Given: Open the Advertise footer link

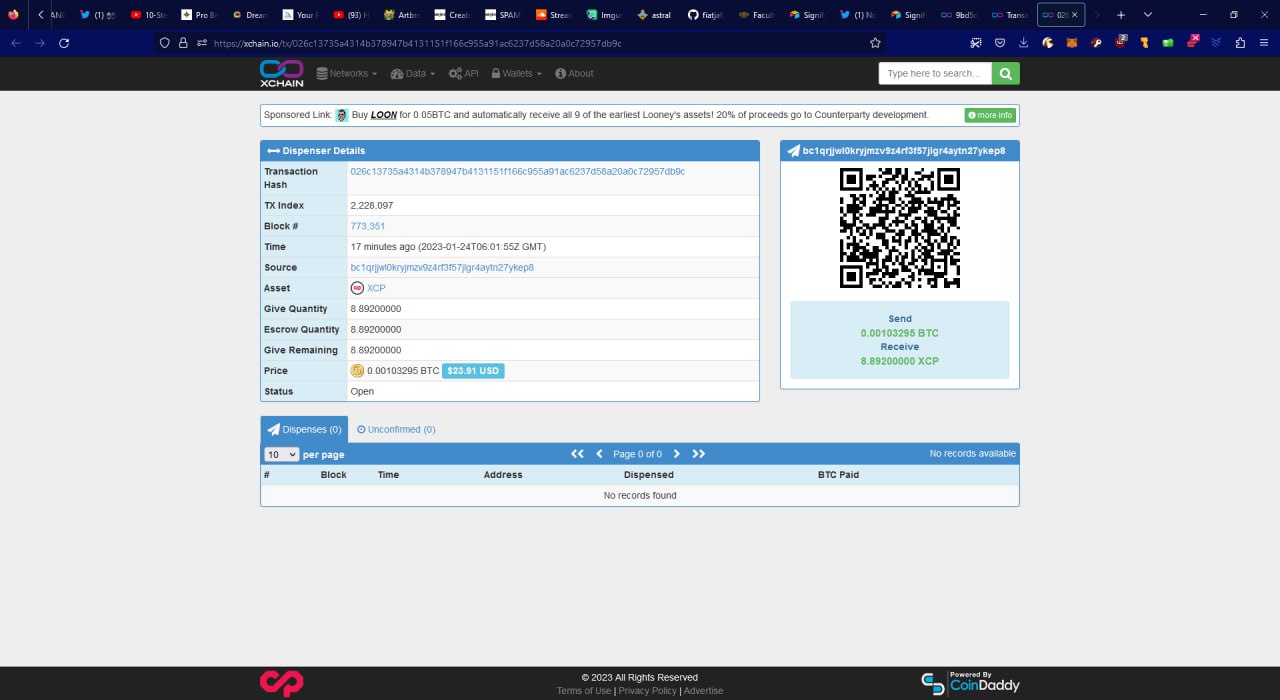Looking at the screenshot, I should [x=703, y=691].
